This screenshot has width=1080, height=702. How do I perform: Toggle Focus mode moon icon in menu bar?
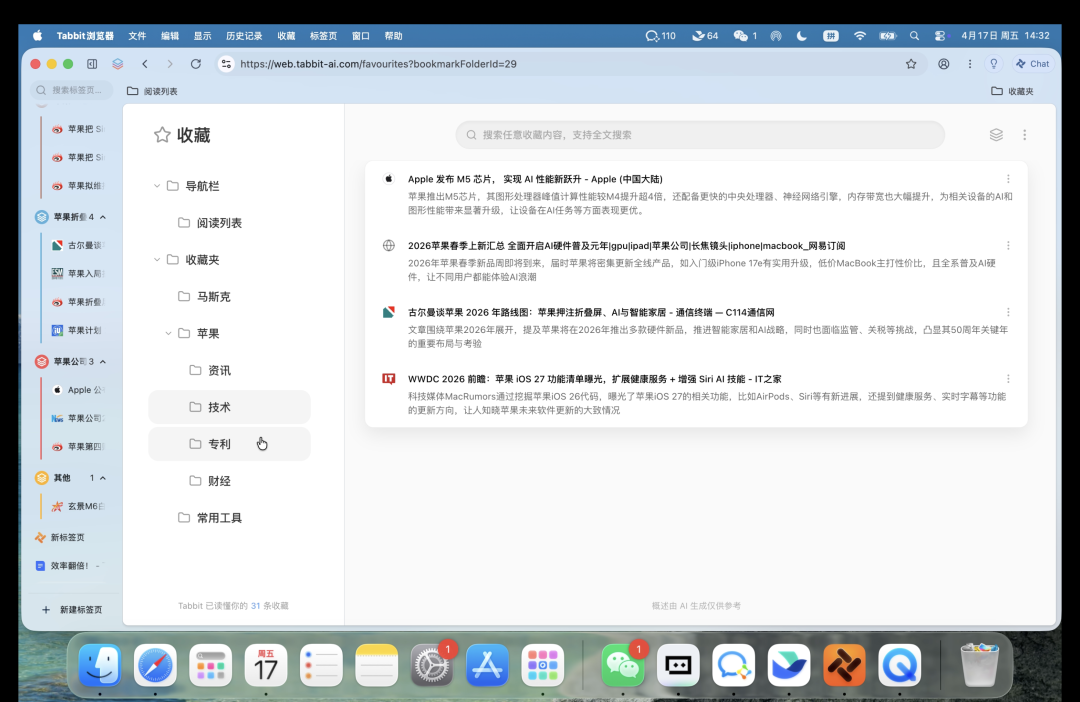(x=802, y=36)
